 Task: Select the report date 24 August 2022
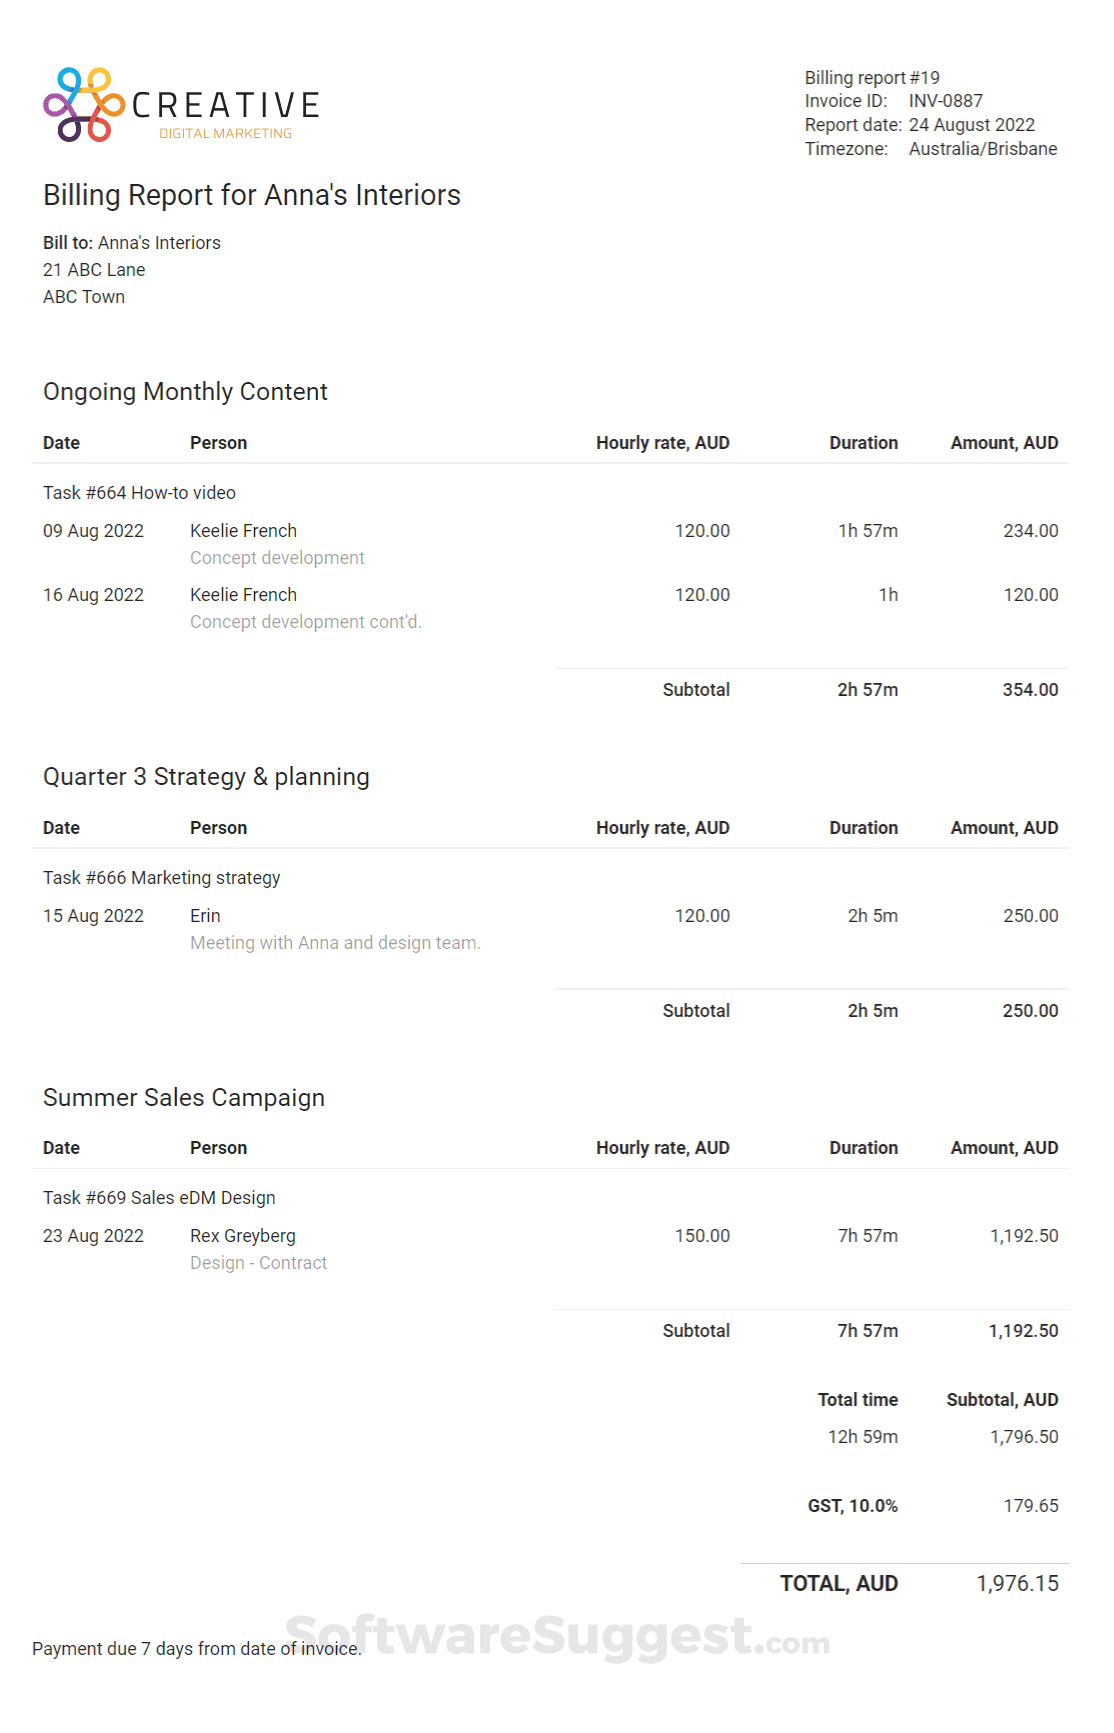[971, 125]
